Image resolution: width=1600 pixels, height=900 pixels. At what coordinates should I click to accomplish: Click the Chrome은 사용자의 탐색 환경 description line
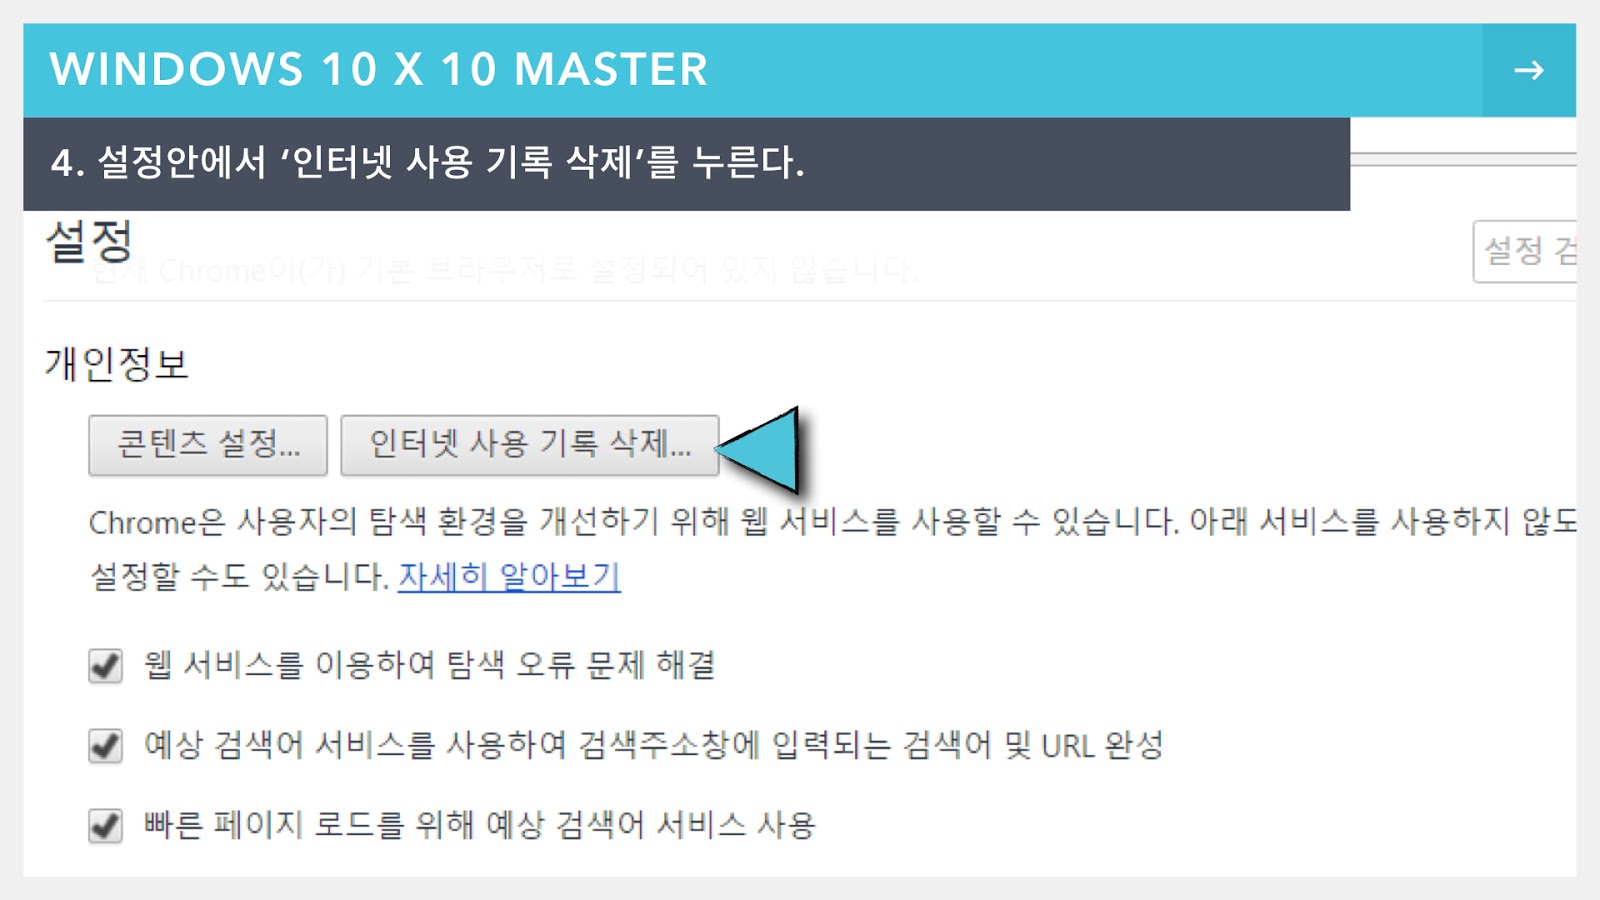coord(832,522)
